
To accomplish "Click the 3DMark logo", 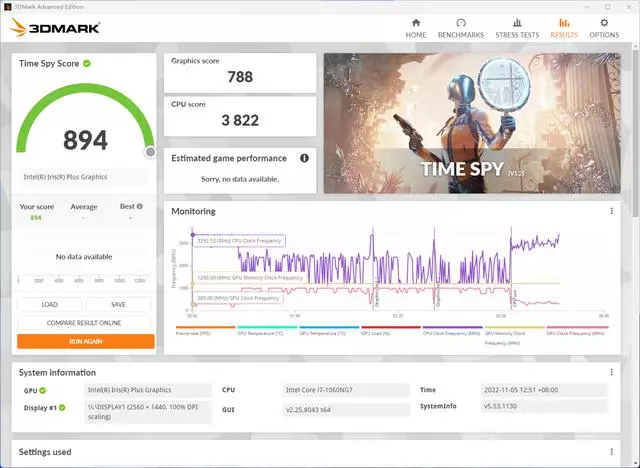I will point(55,28).
